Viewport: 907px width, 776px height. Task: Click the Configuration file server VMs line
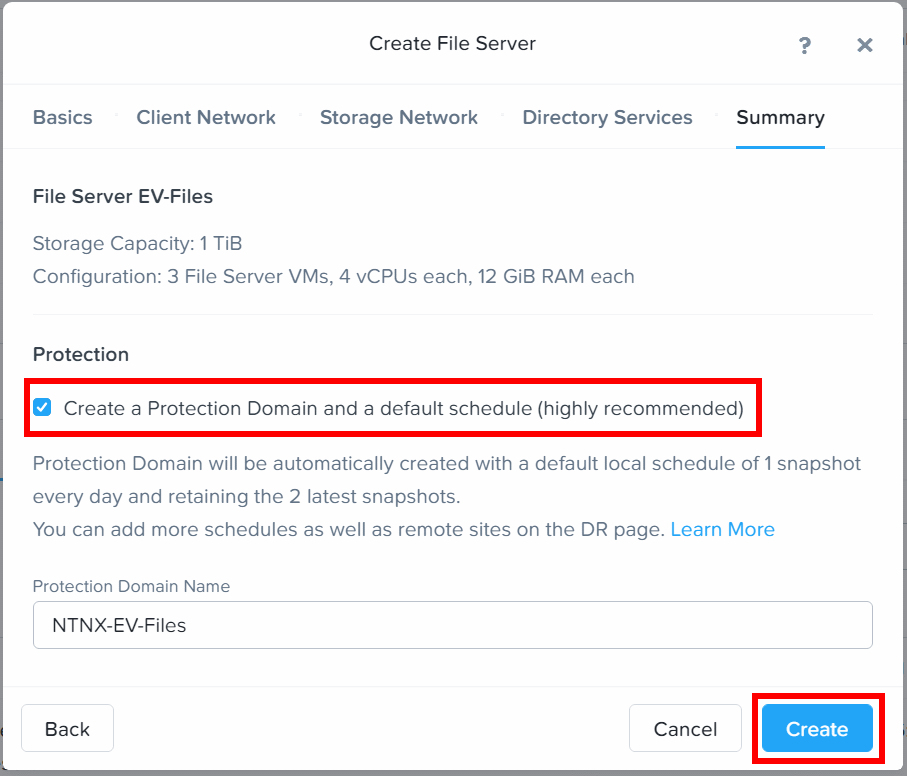(333, 276)
